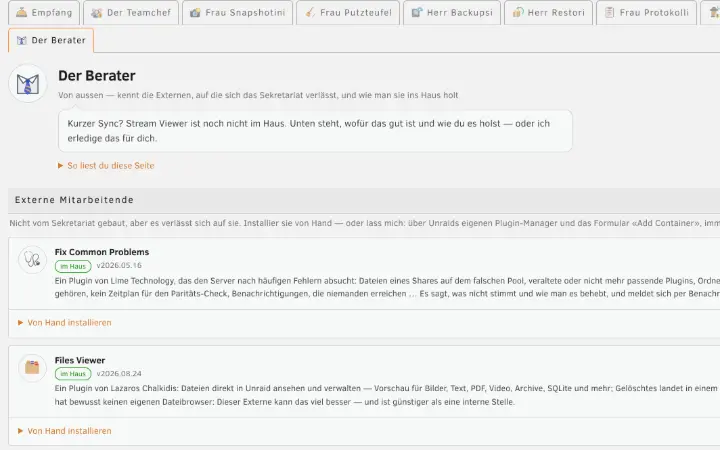Image resolution: width=720 pixels, height=450 pixels.
Task: Click the tie icon on Der Berater tab
Action: point(22,40)
